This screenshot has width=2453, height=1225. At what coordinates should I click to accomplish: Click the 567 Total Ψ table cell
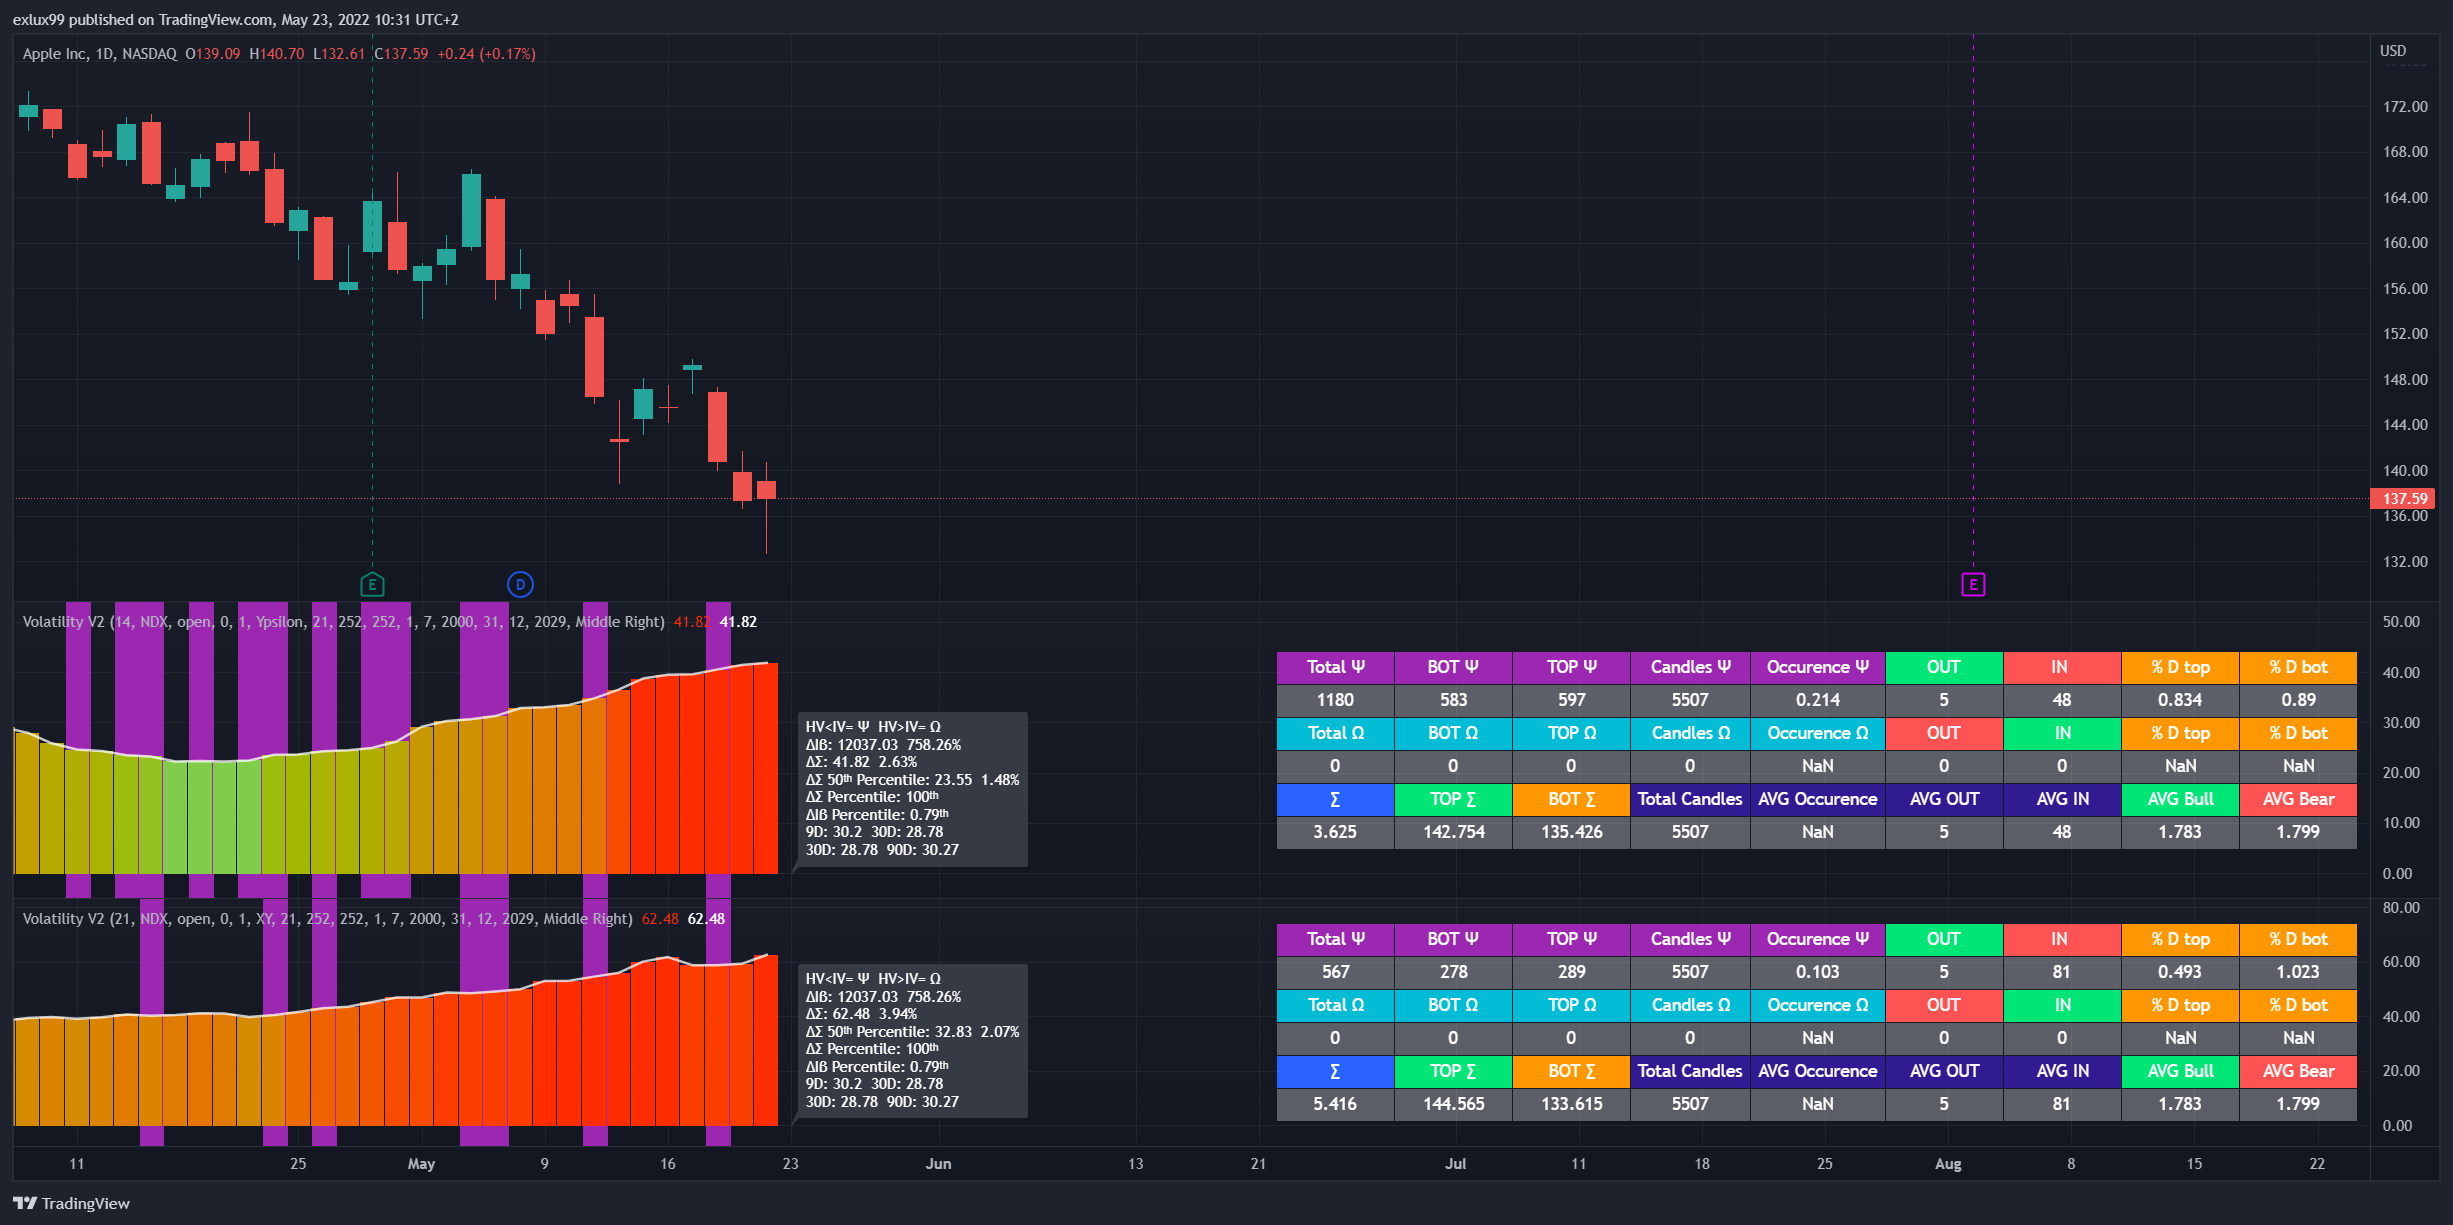click(x=1335, y=972)
